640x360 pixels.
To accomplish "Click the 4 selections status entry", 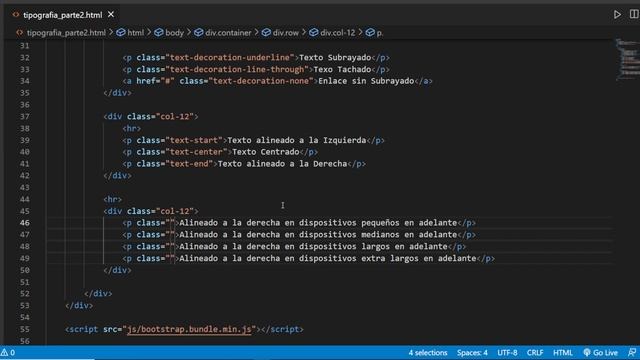I will pyautogui.click(x=428, y=353).
